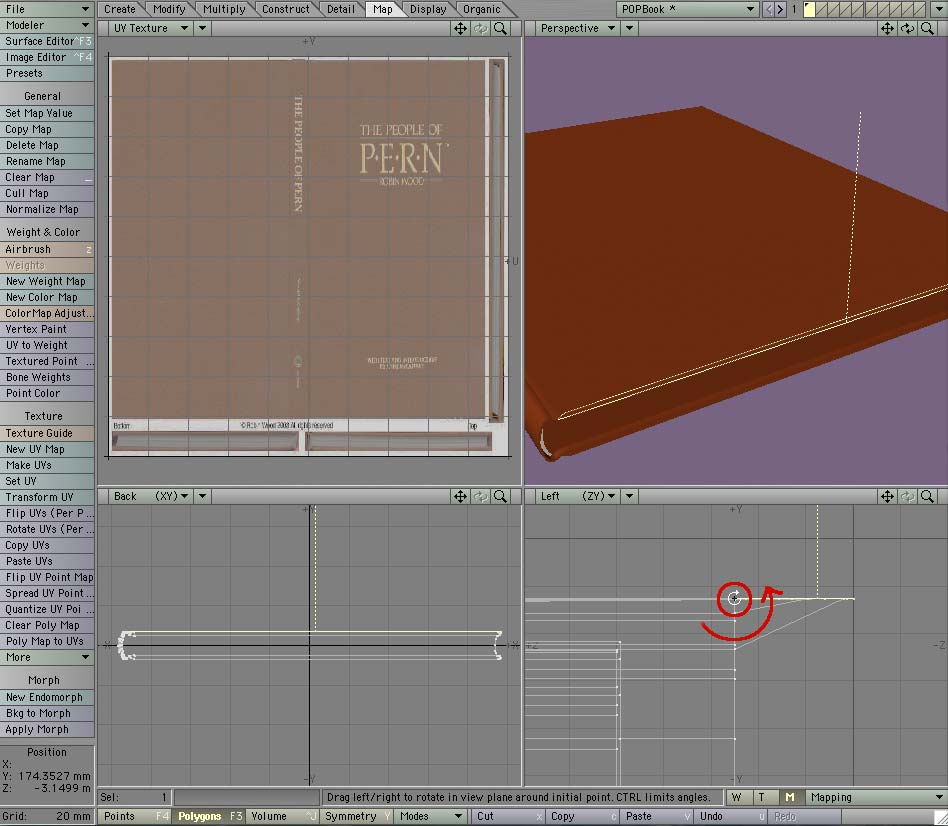Click the Paste button in bottom bar
The image size is (948, 826).
pyautogui.click(x=656, y=816)
